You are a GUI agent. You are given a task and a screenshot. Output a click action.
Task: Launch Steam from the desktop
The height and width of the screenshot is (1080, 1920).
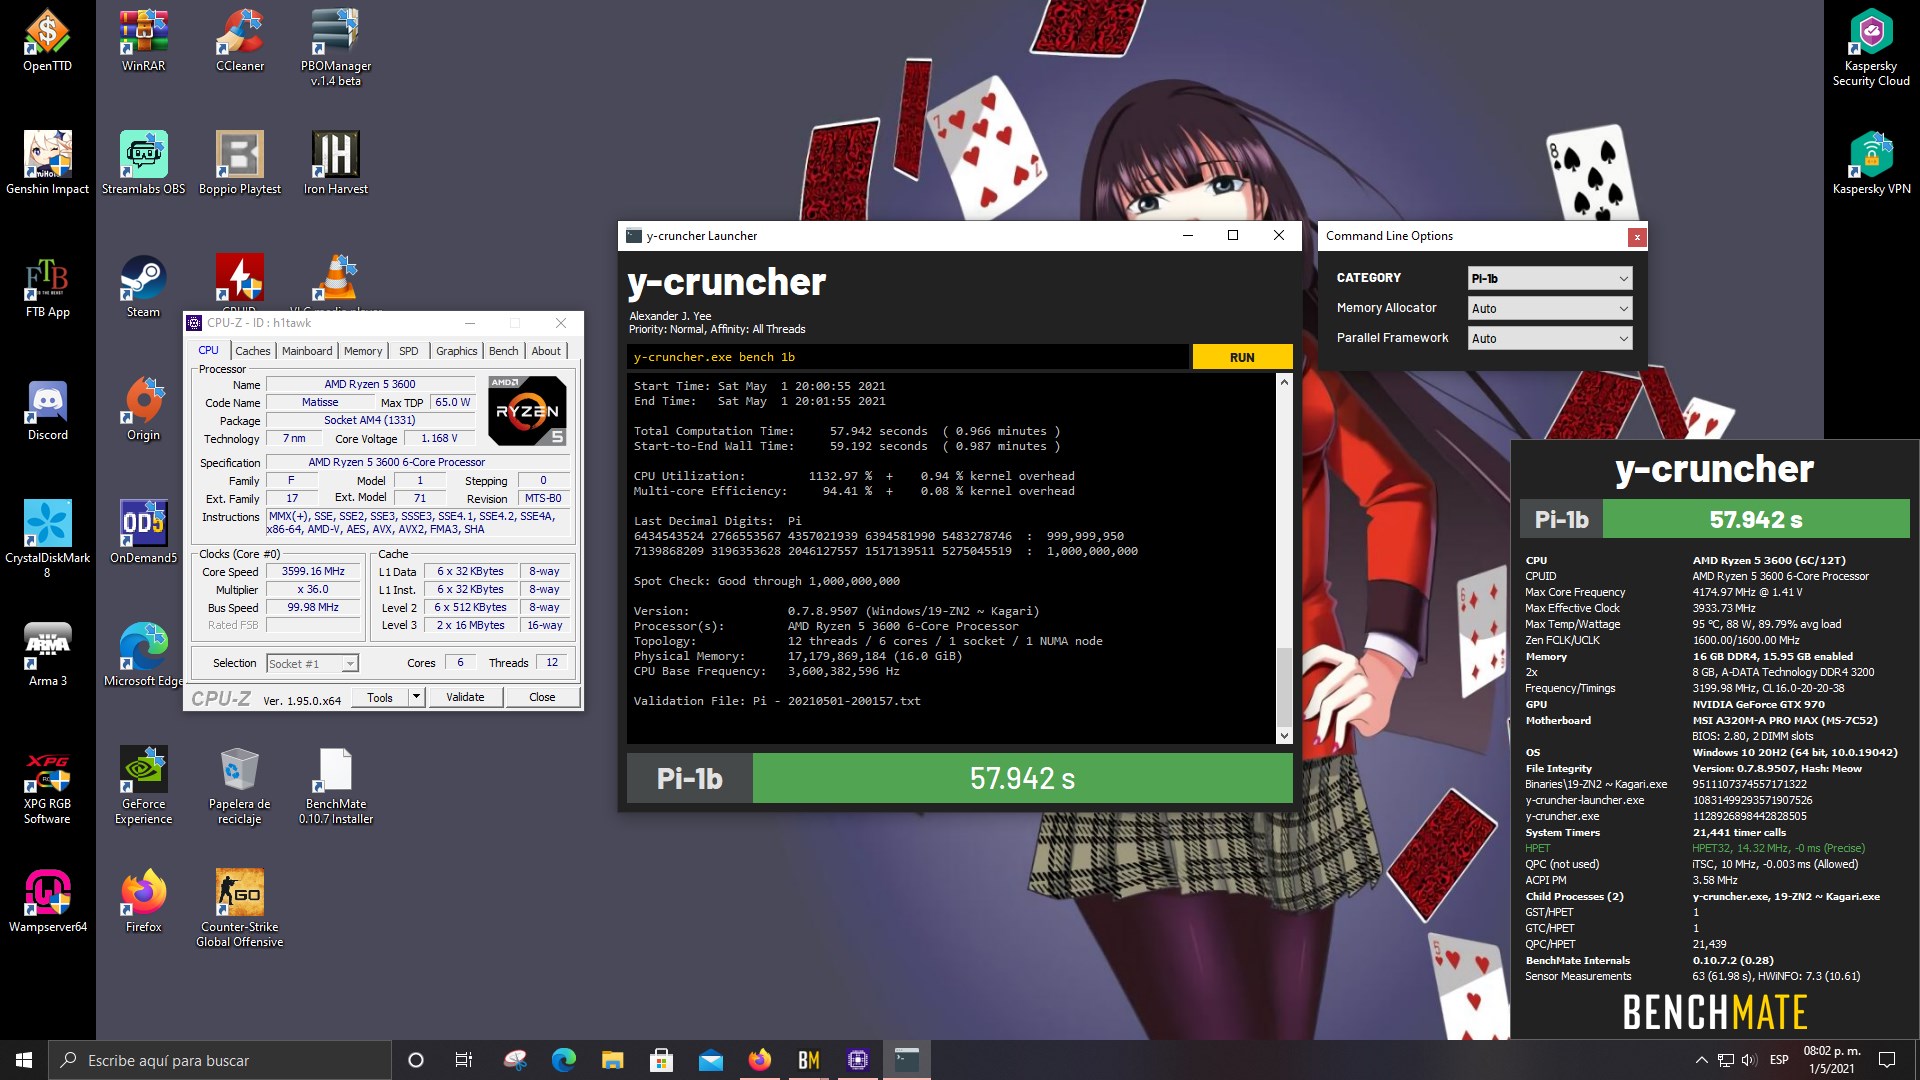coord(143,287)
